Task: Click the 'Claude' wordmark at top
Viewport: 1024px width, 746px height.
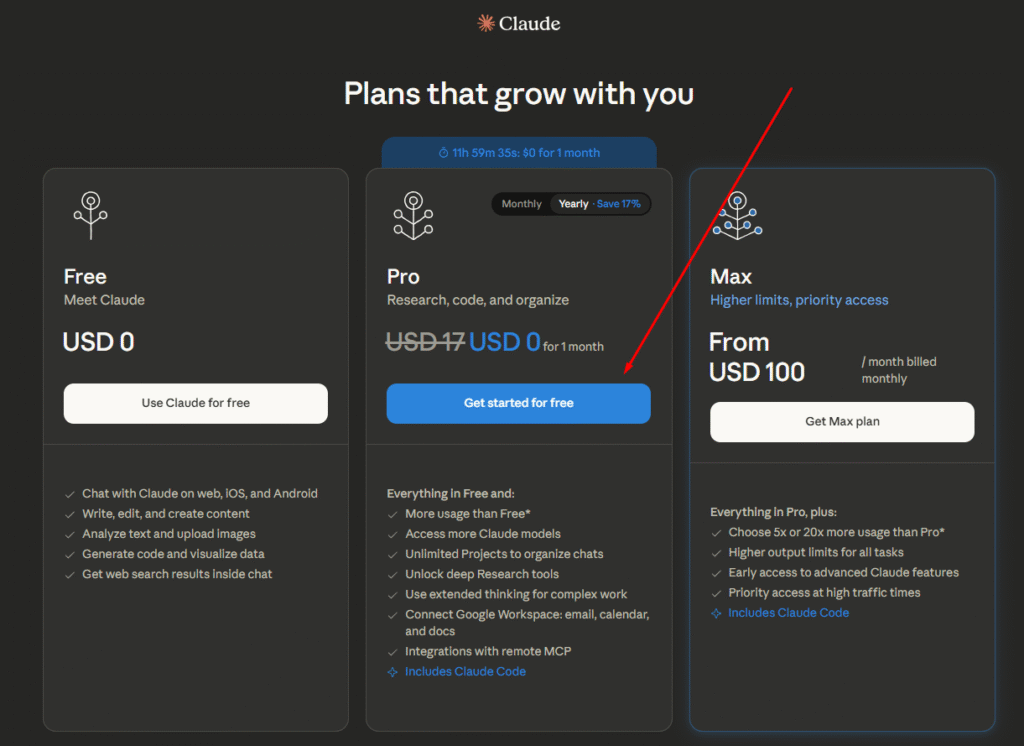Action: click(x=530, y=23)
